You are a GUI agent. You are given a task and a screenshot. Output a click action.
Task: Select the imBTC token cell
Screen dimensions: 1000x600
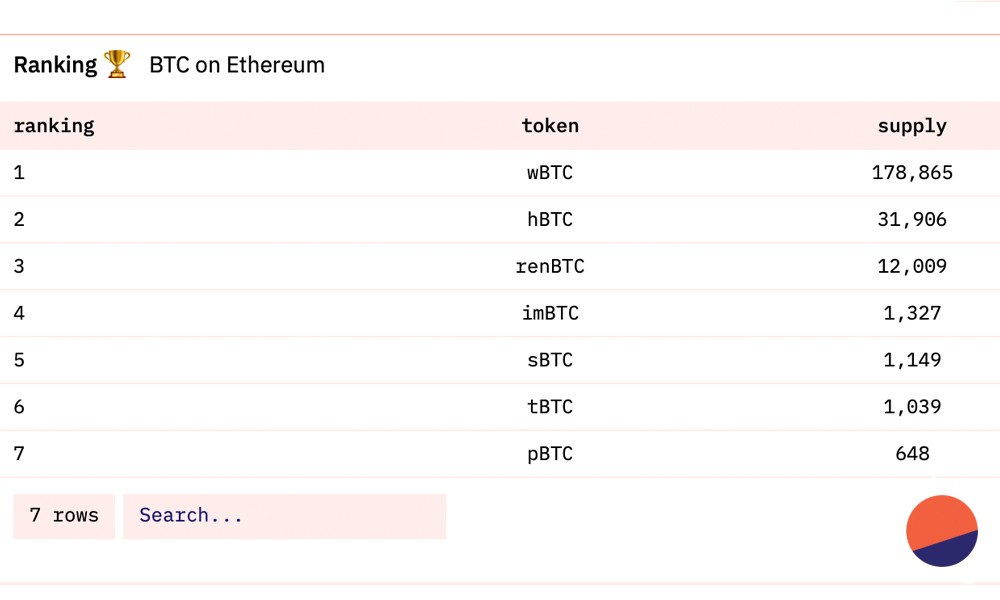pos(550,314)
